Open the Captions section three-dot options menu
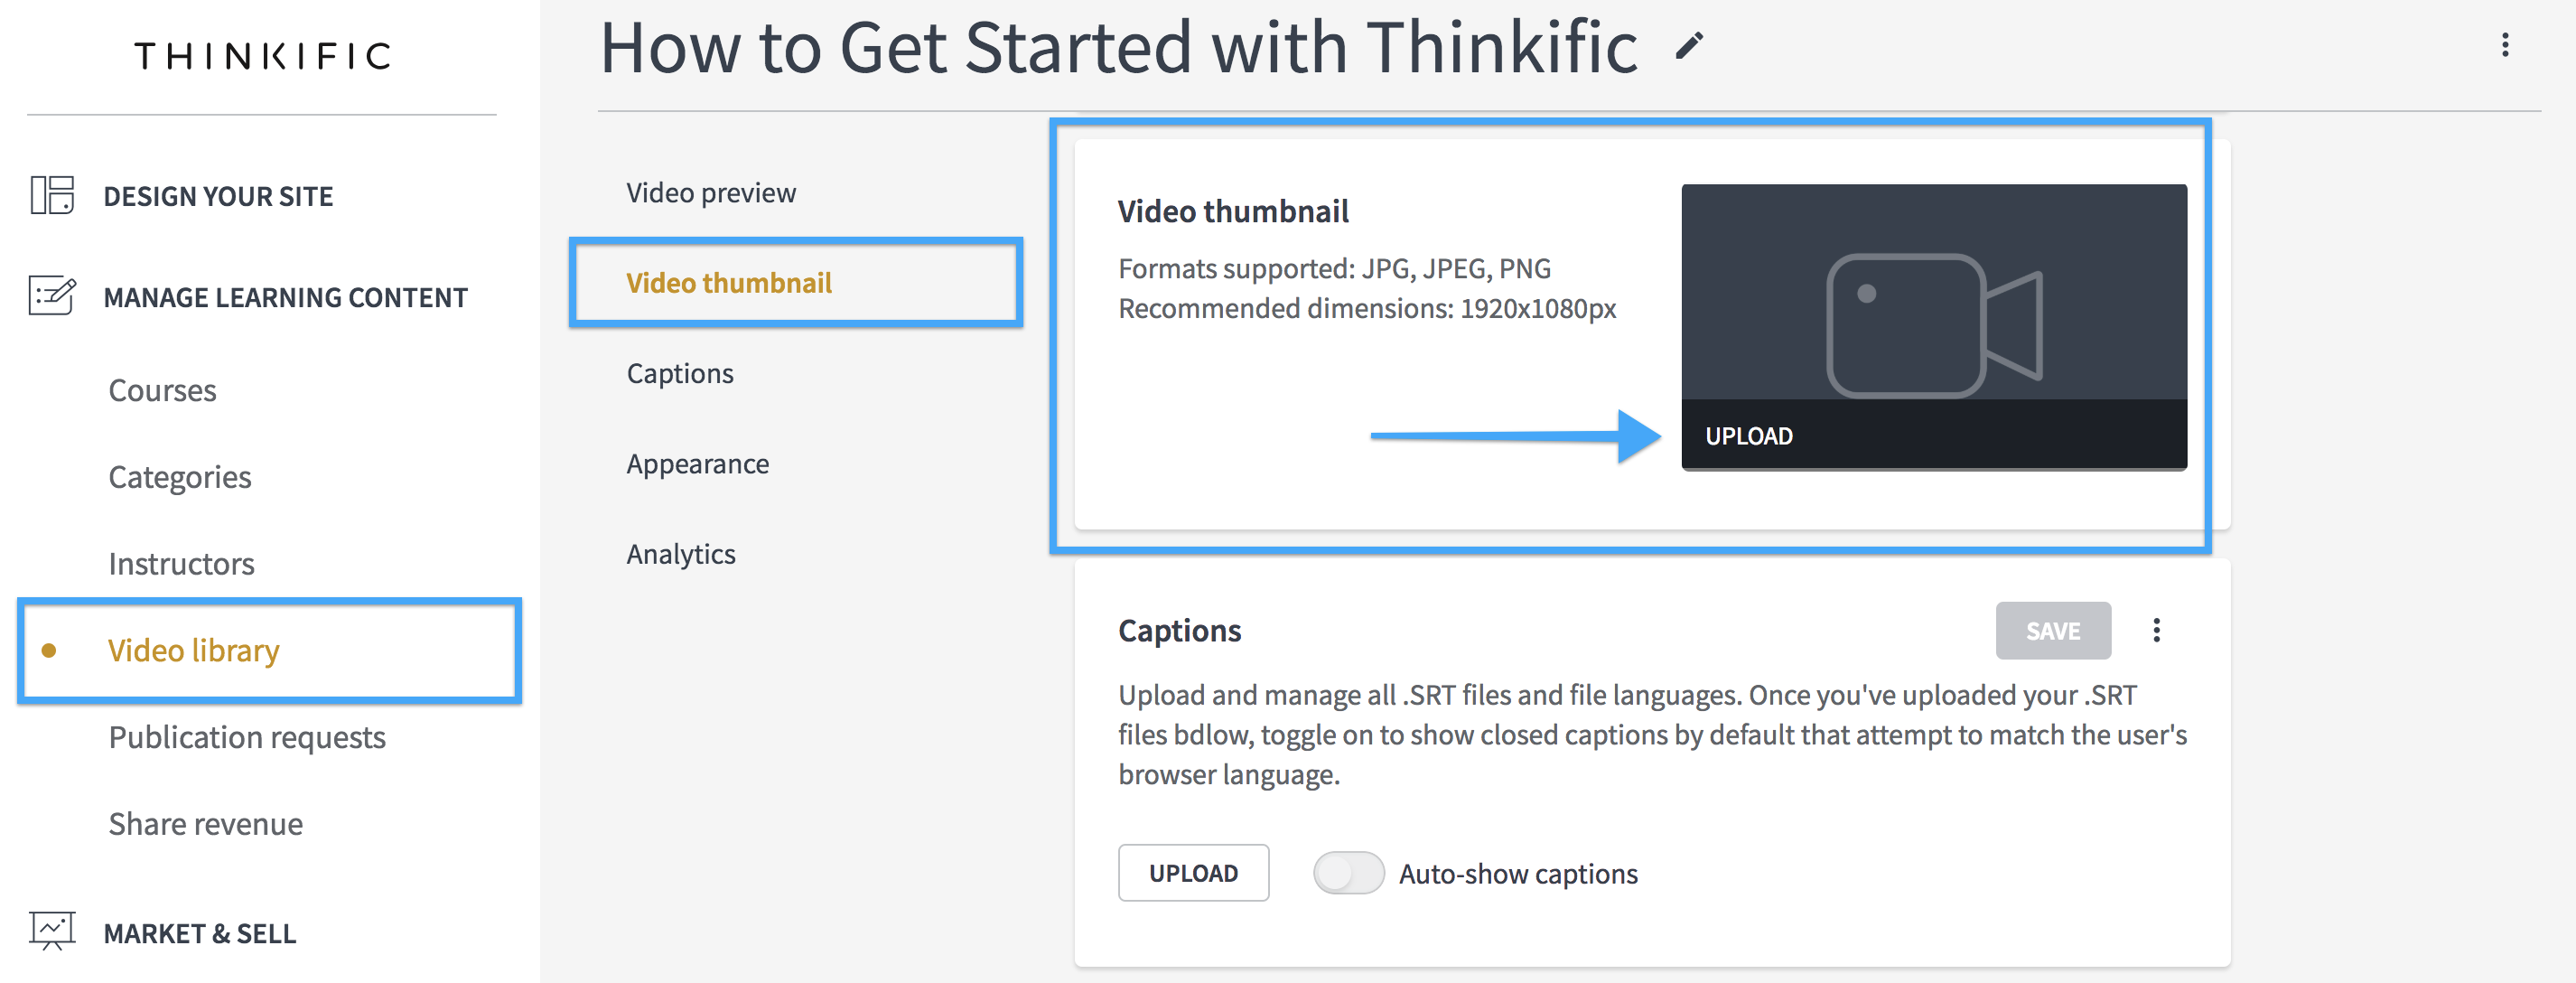 pyautogui.click(x=2156, y=630)
